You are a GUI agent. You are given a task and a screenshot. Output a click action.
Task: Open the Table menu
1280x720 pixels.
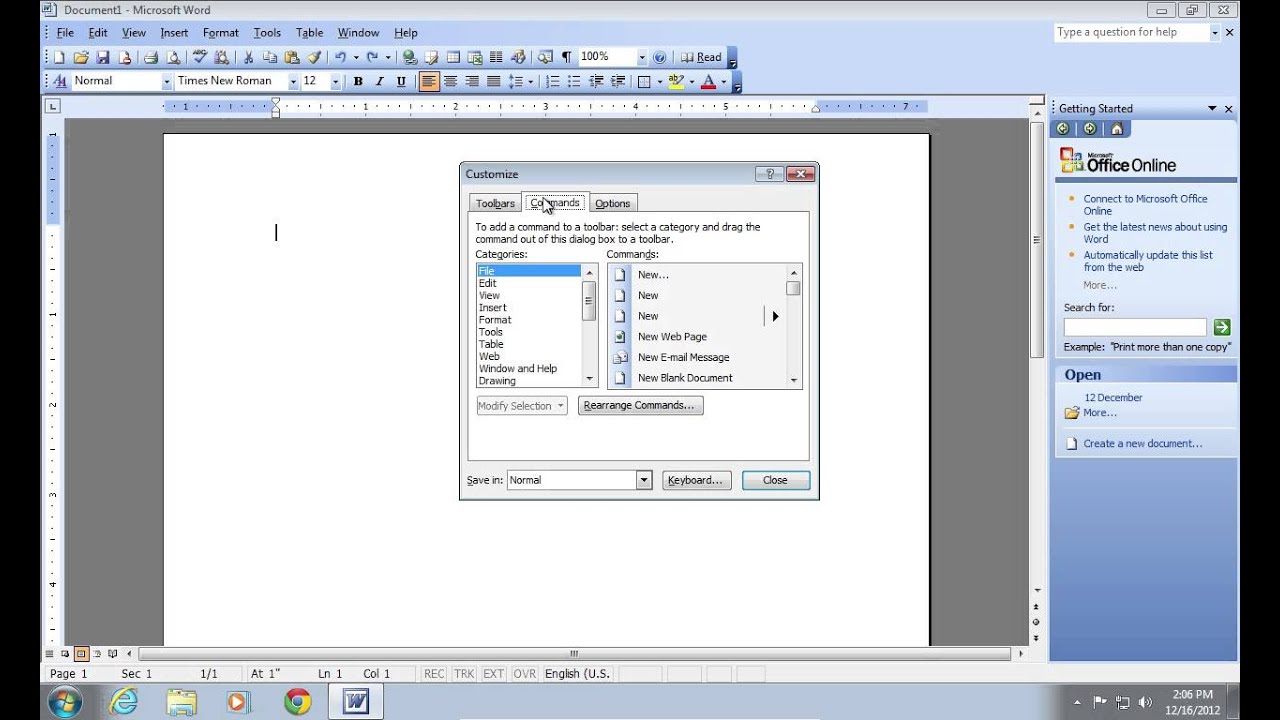(309, 33)
